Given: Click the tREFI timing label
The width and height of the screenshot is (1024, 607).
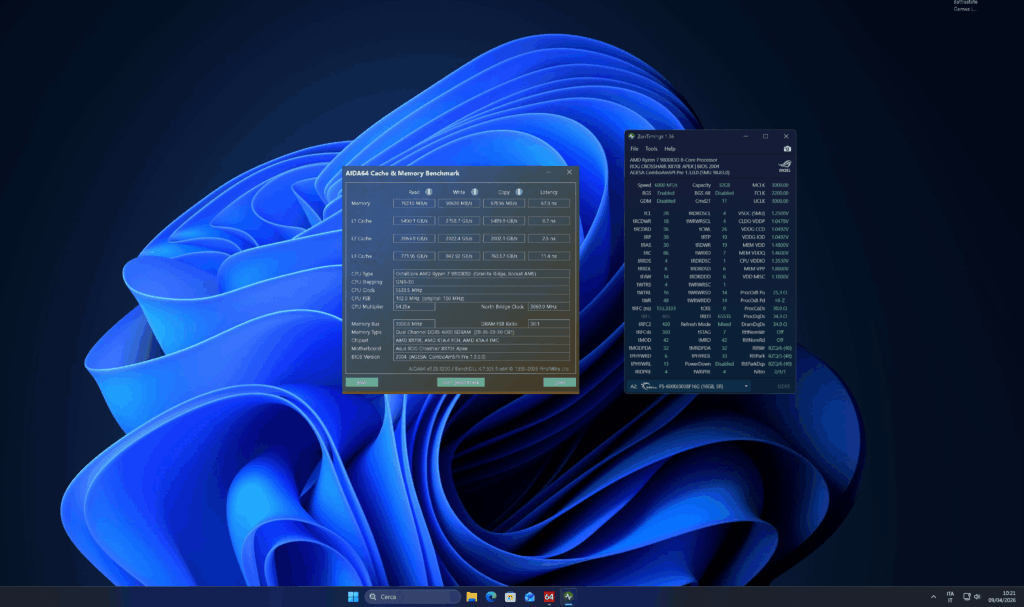Looking at the screenshot, I should [705, 316].
